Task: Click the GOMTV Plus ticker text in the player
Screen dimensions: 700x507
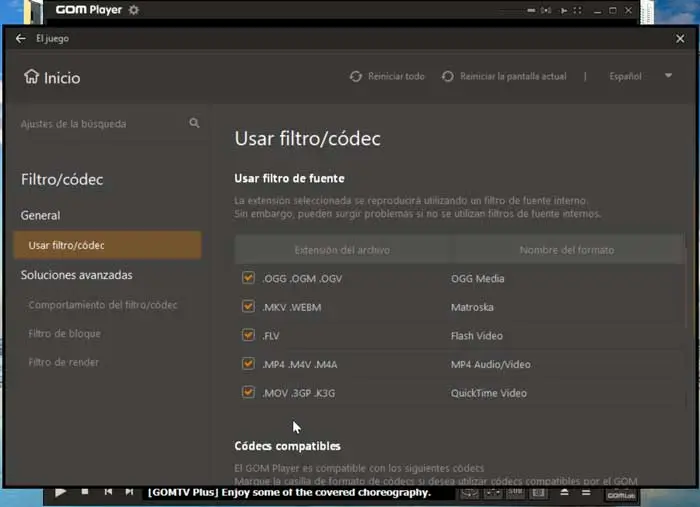Action: point(289,492)
